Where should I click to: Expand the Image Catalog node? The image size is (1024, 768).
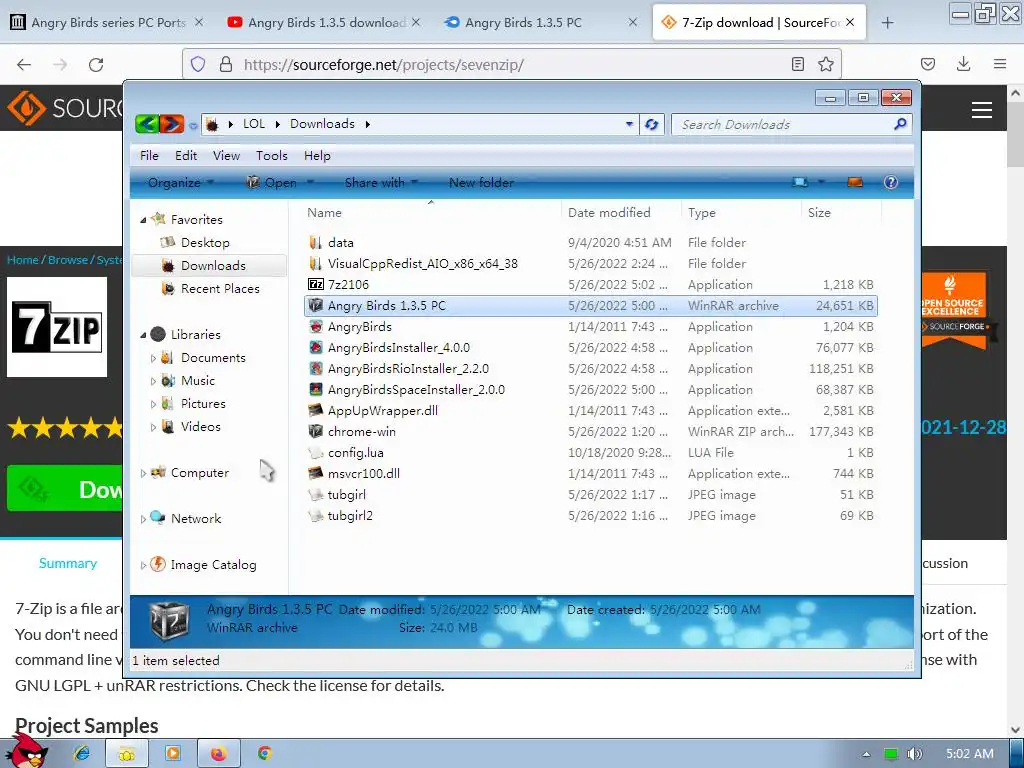143,565
